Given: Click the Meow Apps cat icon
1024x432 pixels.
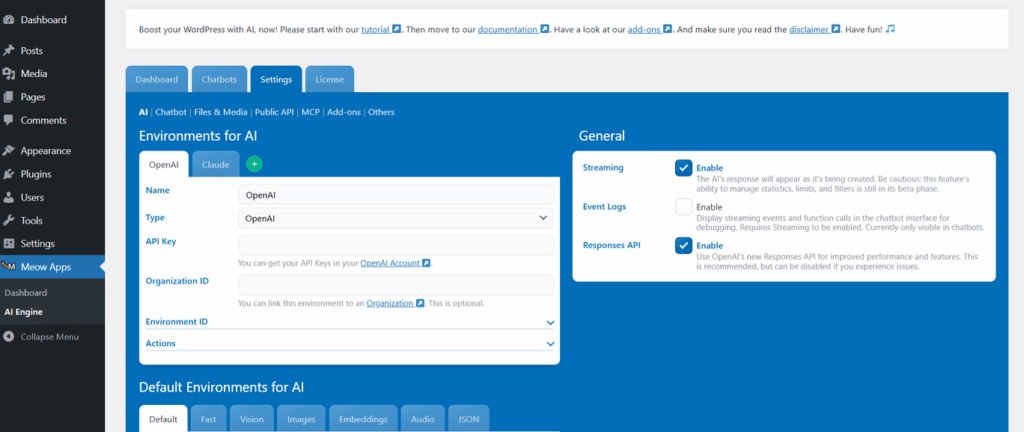Looking at the screenshot, I should click(9, 267).
